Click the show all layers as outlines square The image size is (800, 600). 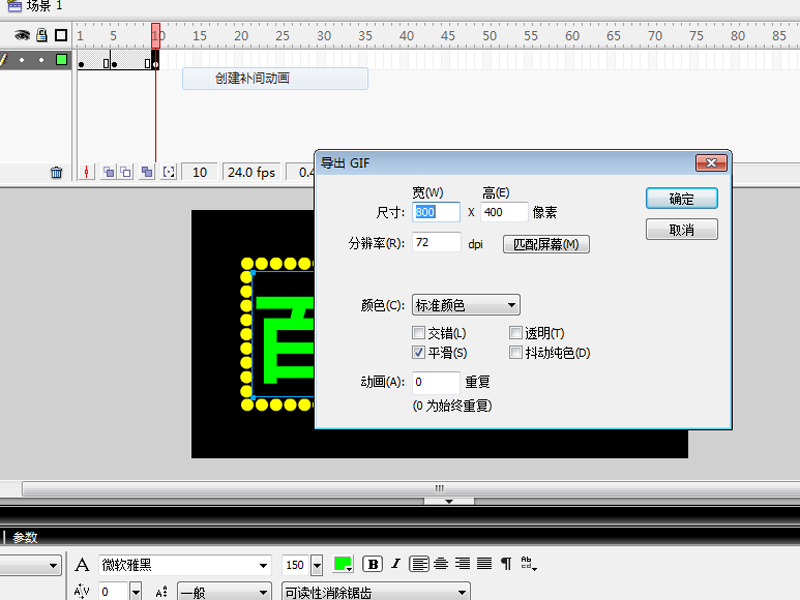(61, 35)
